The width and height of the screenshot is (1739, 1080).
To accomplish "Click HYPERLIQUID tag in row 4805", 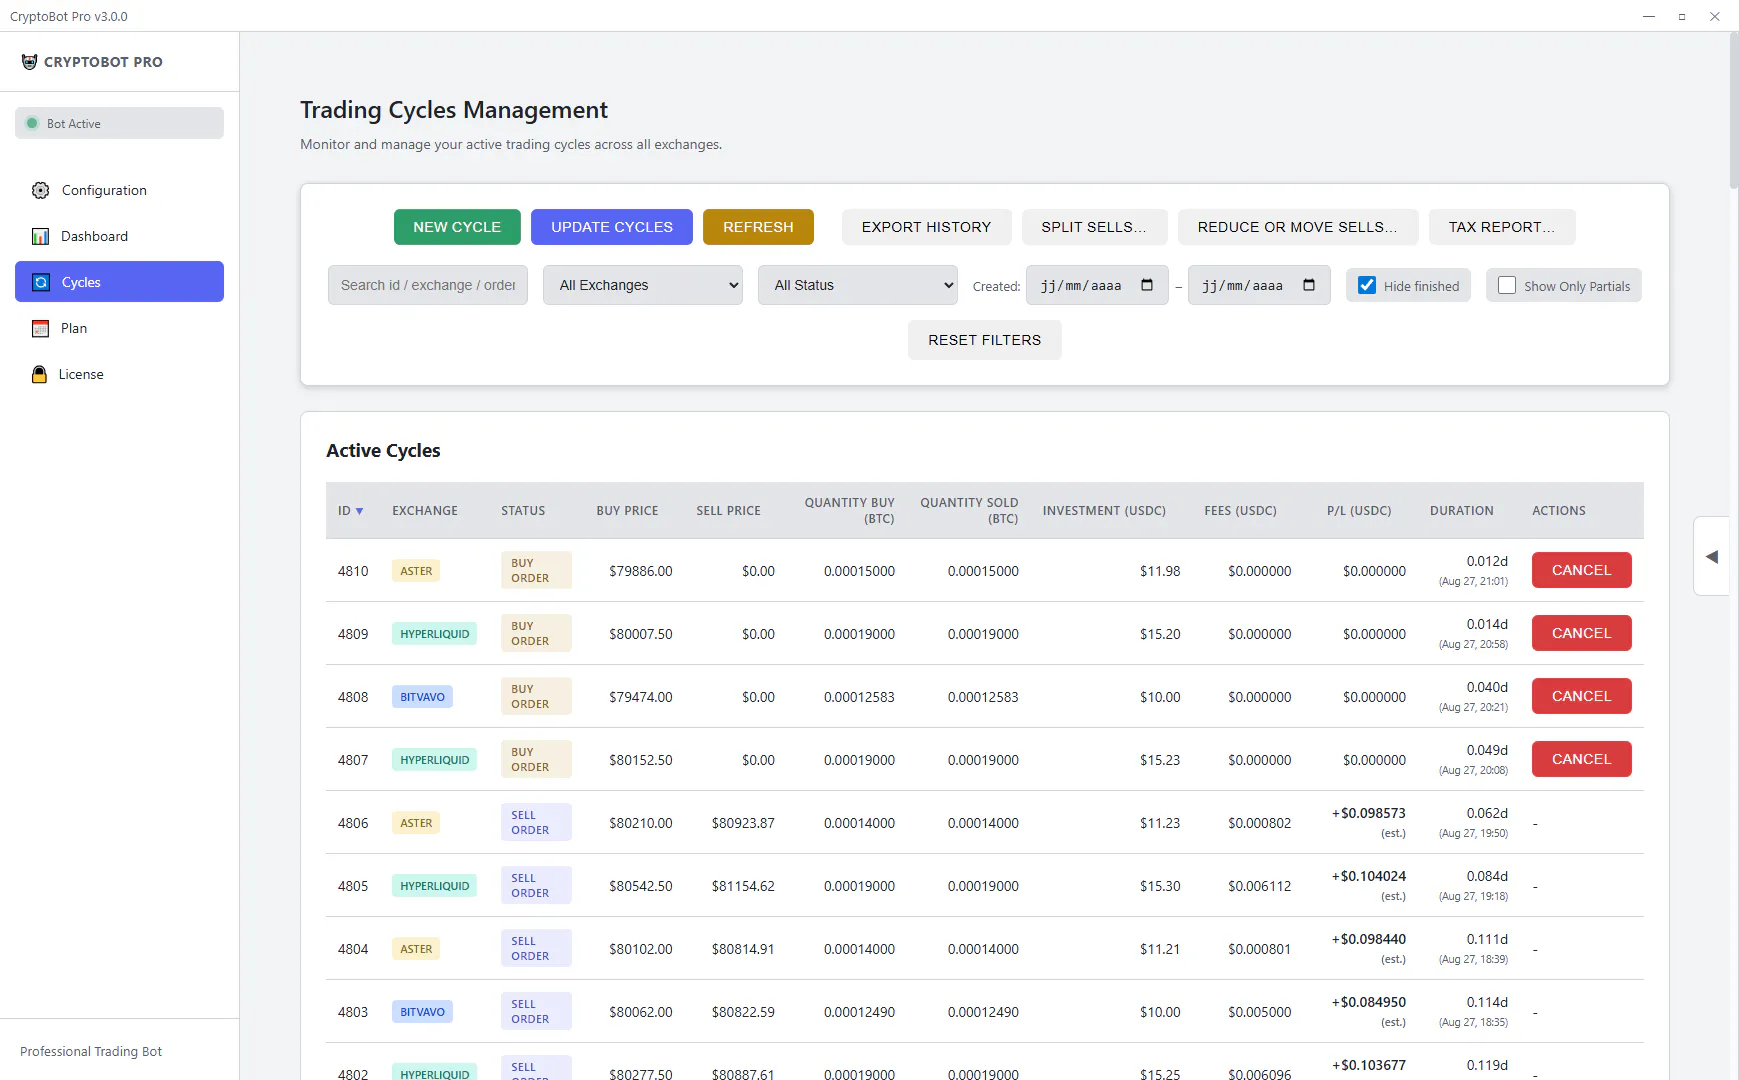I will click(434, 886).
